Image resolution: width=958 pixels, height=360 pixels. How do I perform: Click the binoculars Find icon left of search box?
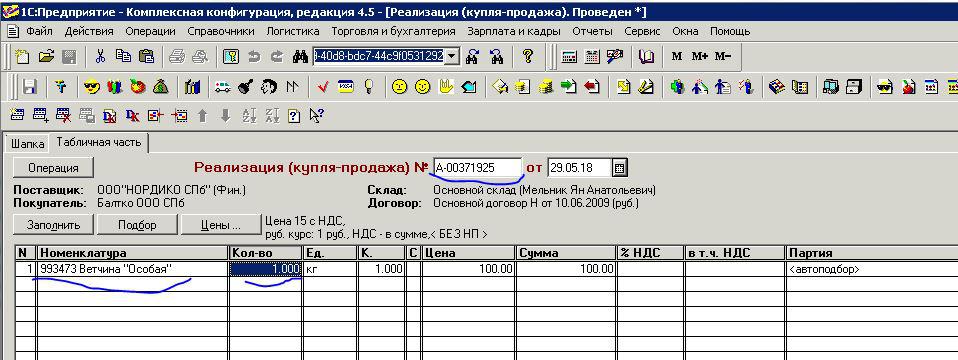point(300,57)
